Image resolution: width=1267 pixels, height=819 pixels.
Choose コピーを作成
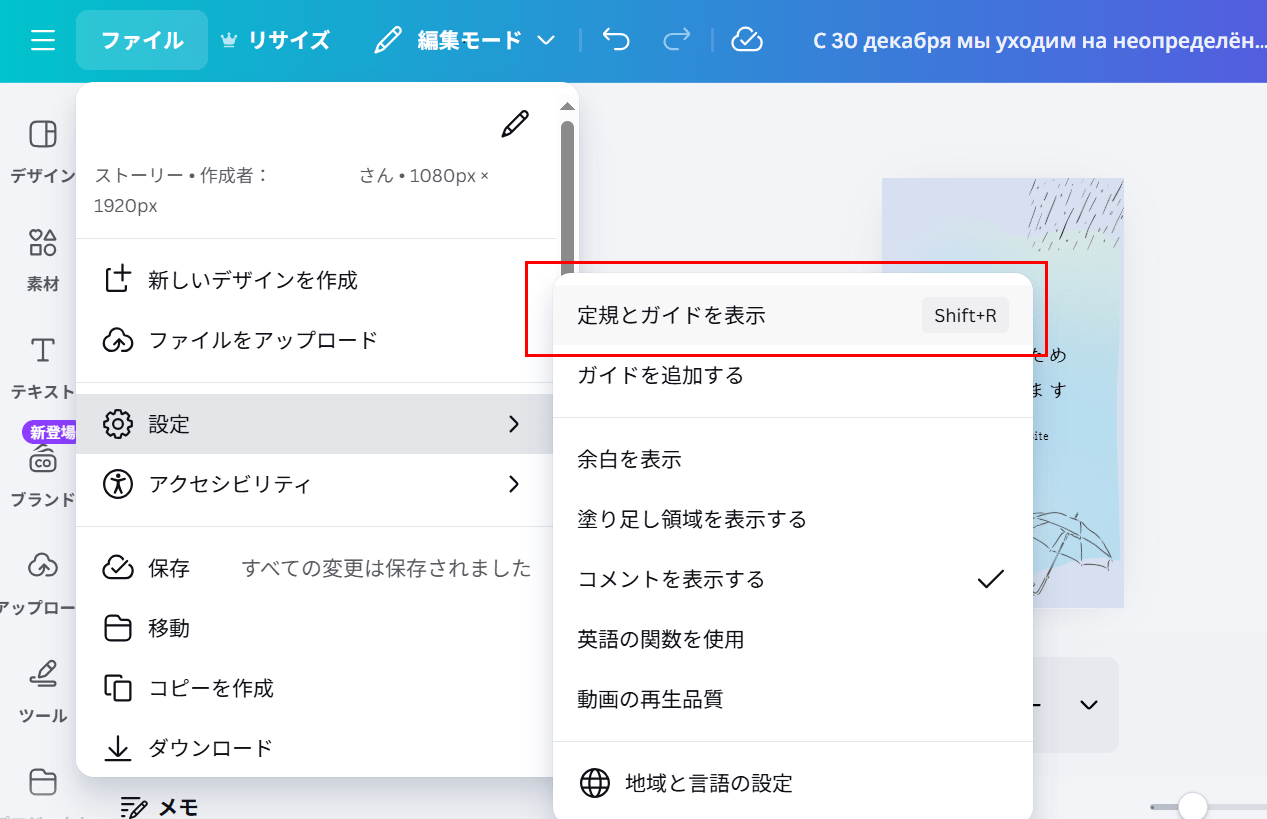tap(314, 688)
